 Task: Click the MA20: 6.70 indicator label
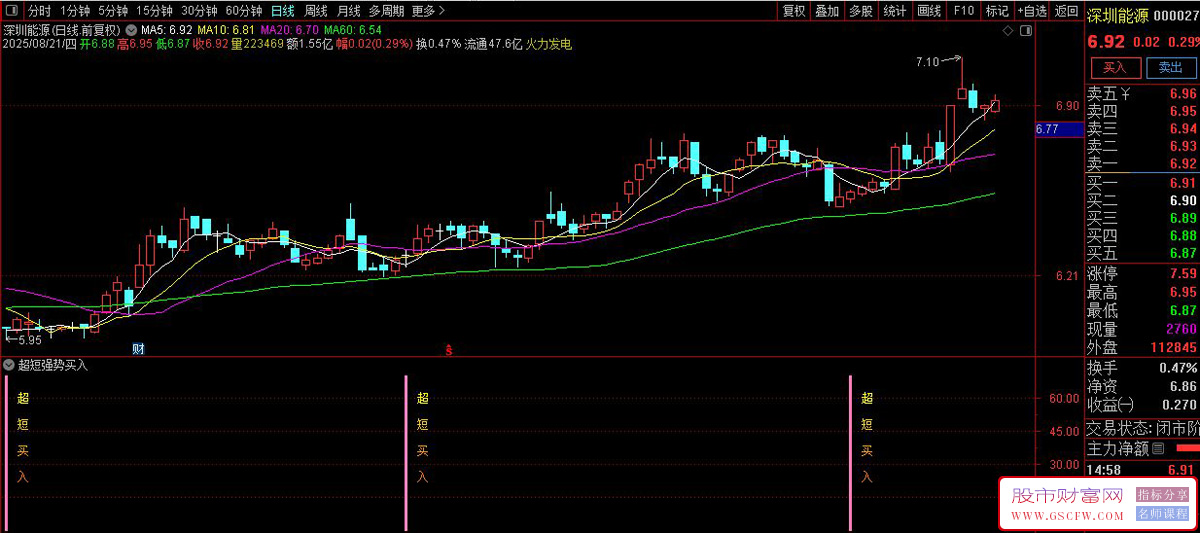[289, 30]
